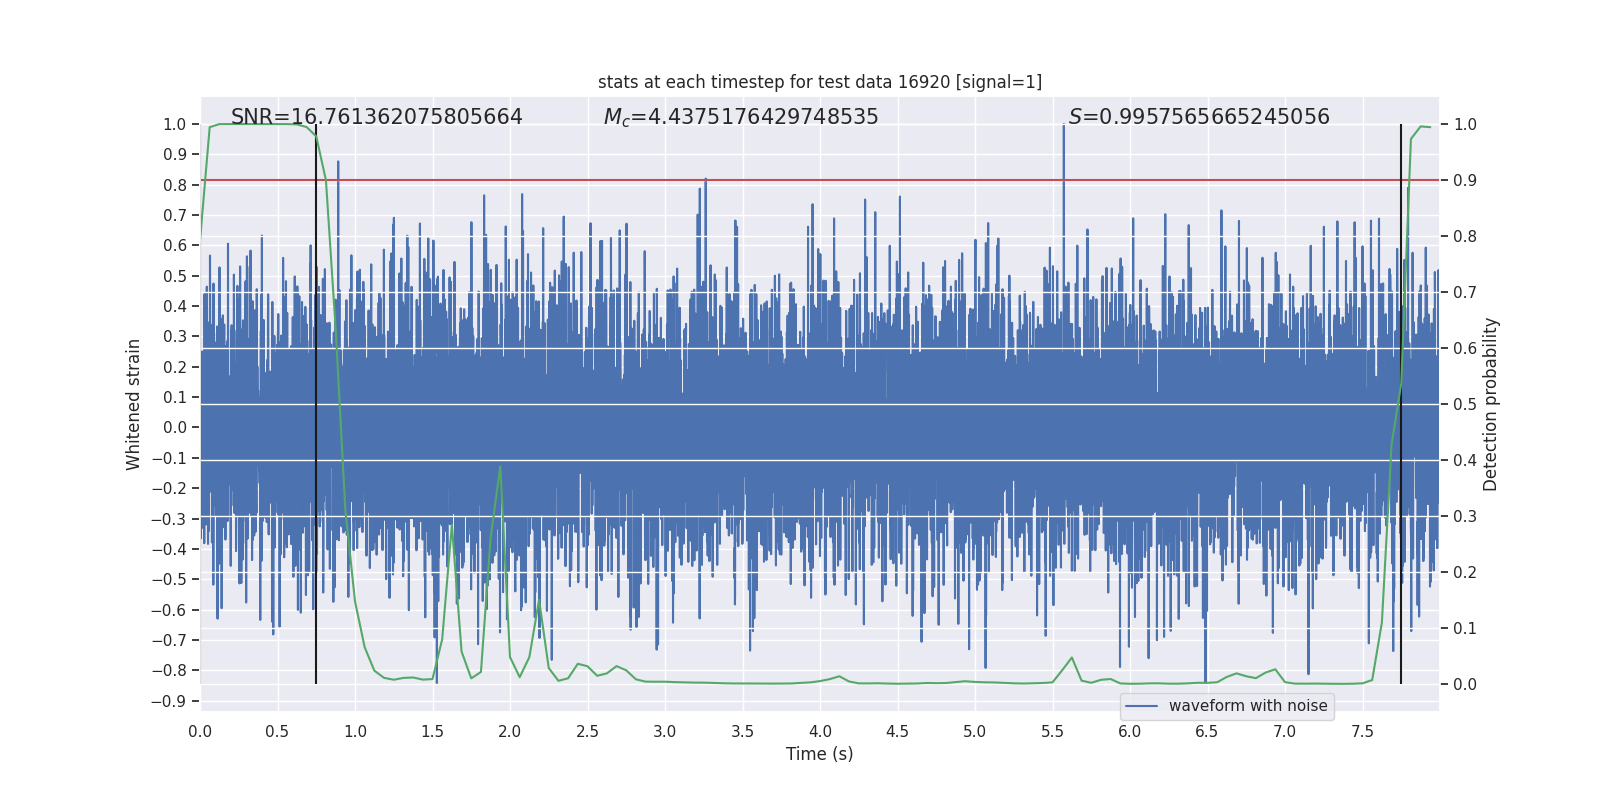This screenshot has height=800, width=1600.
Task: Click the plot title mentioning test data 16920
Action: click(820, 82)
